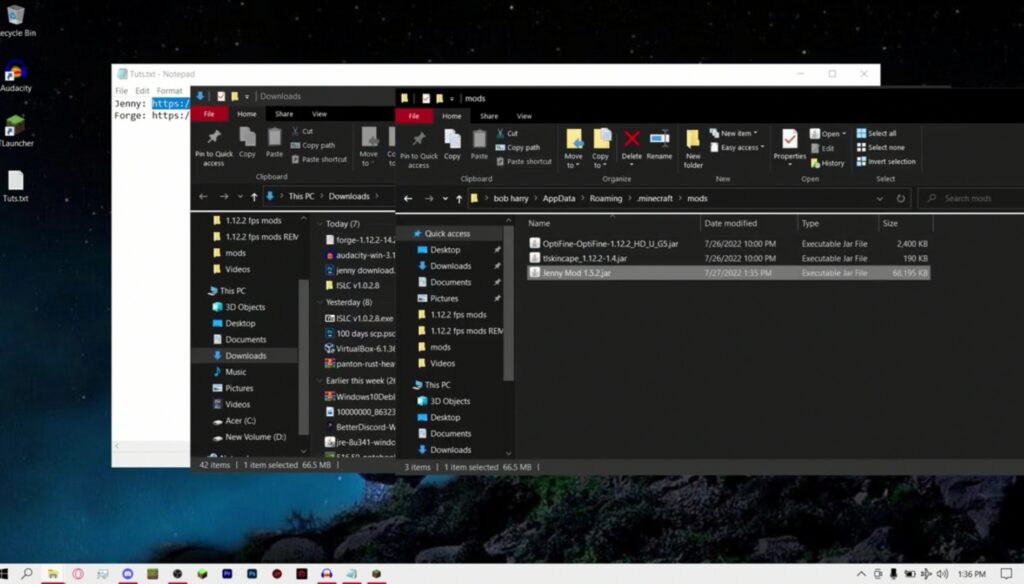The image size is (1024, 584).
Task: Open 3D Objects in mods window navigation pane
Action: pos(449,401)
